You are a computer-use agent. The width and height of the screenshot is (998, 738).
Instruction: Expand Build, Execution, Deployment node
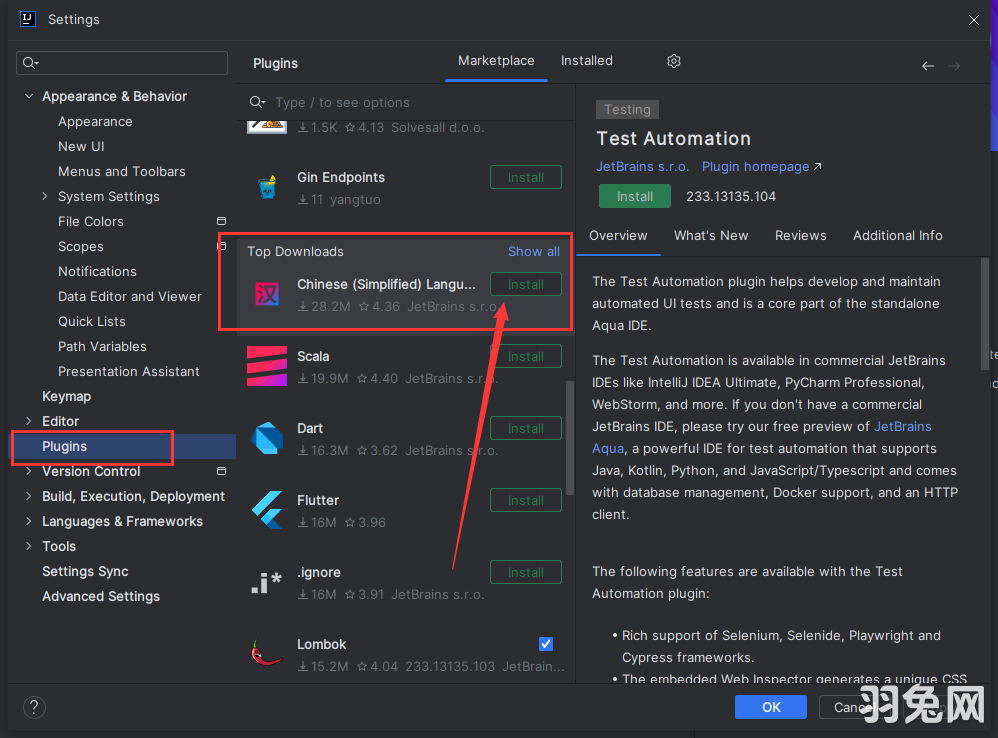point(29,496)
